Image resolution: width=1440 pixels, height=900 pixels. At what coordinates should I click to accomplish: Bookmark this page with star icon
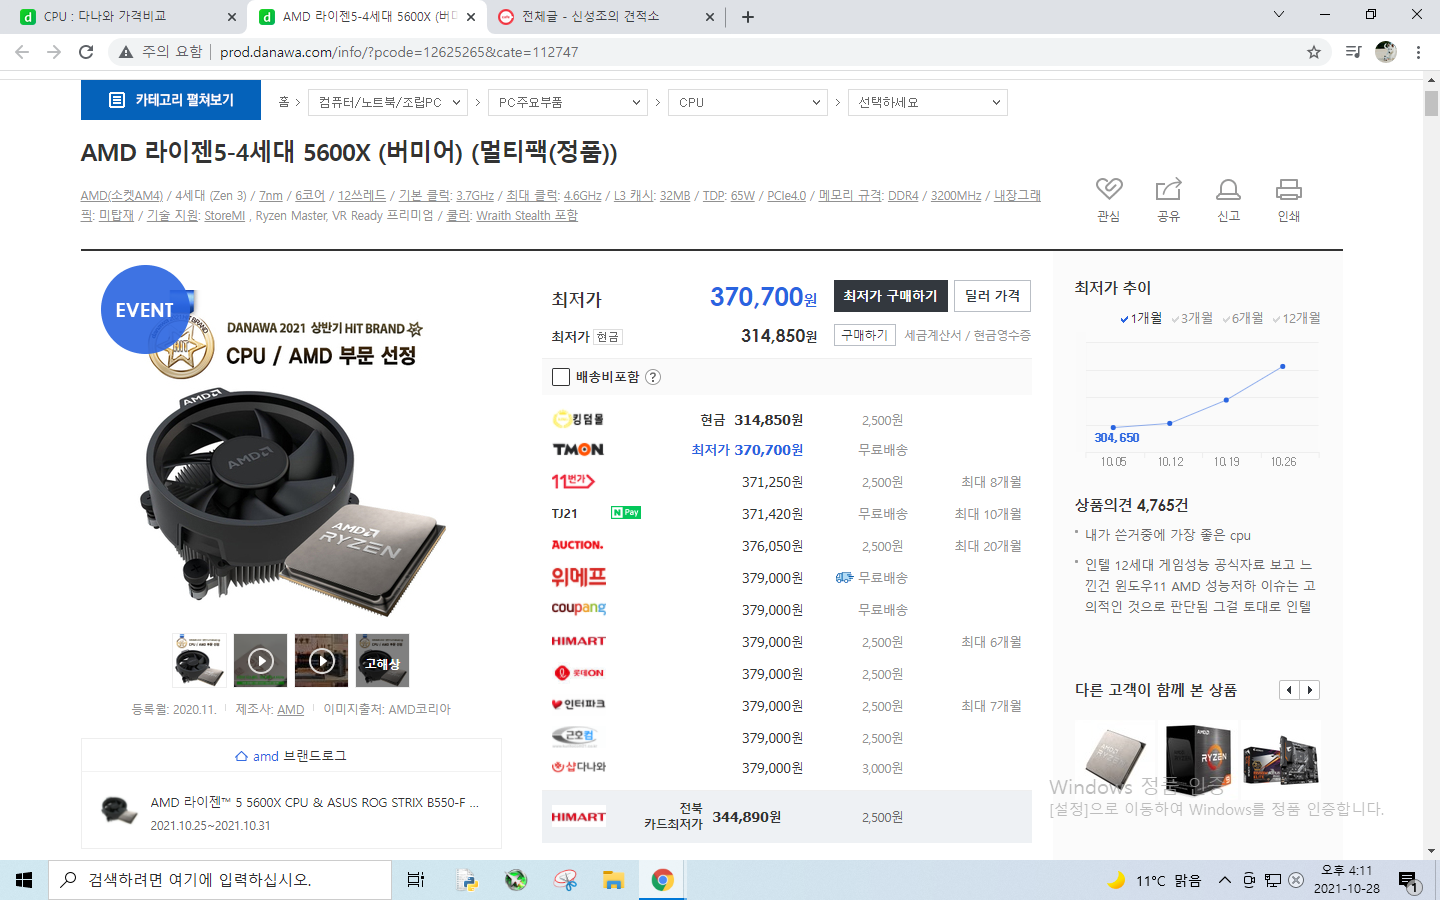tap(1314, 52)
